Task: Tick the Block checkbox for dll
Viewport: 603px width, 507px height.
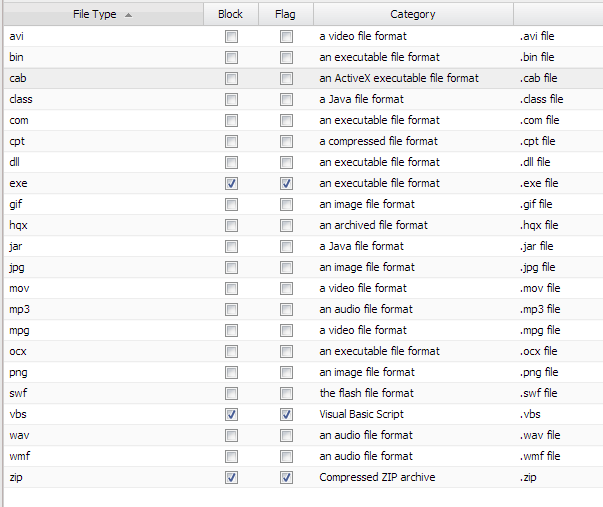Action: tap(231, 162)
